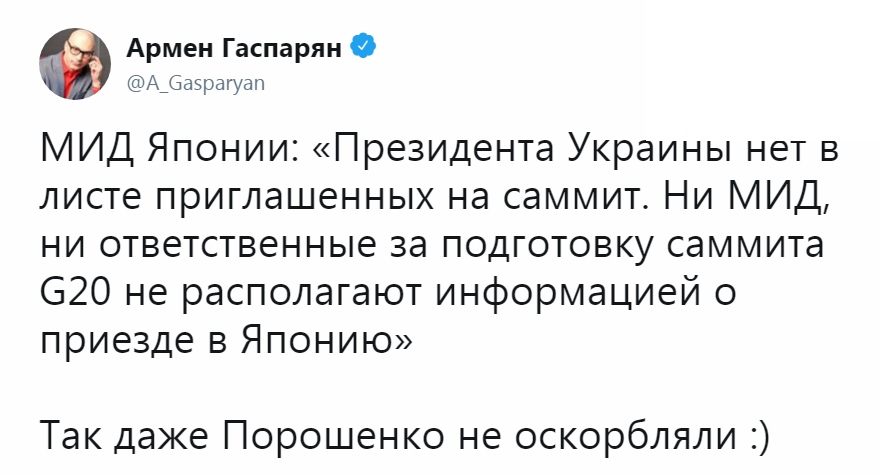Click the blue verified badge icon
Screen dimensions: 880x475
tap(366, 47)
